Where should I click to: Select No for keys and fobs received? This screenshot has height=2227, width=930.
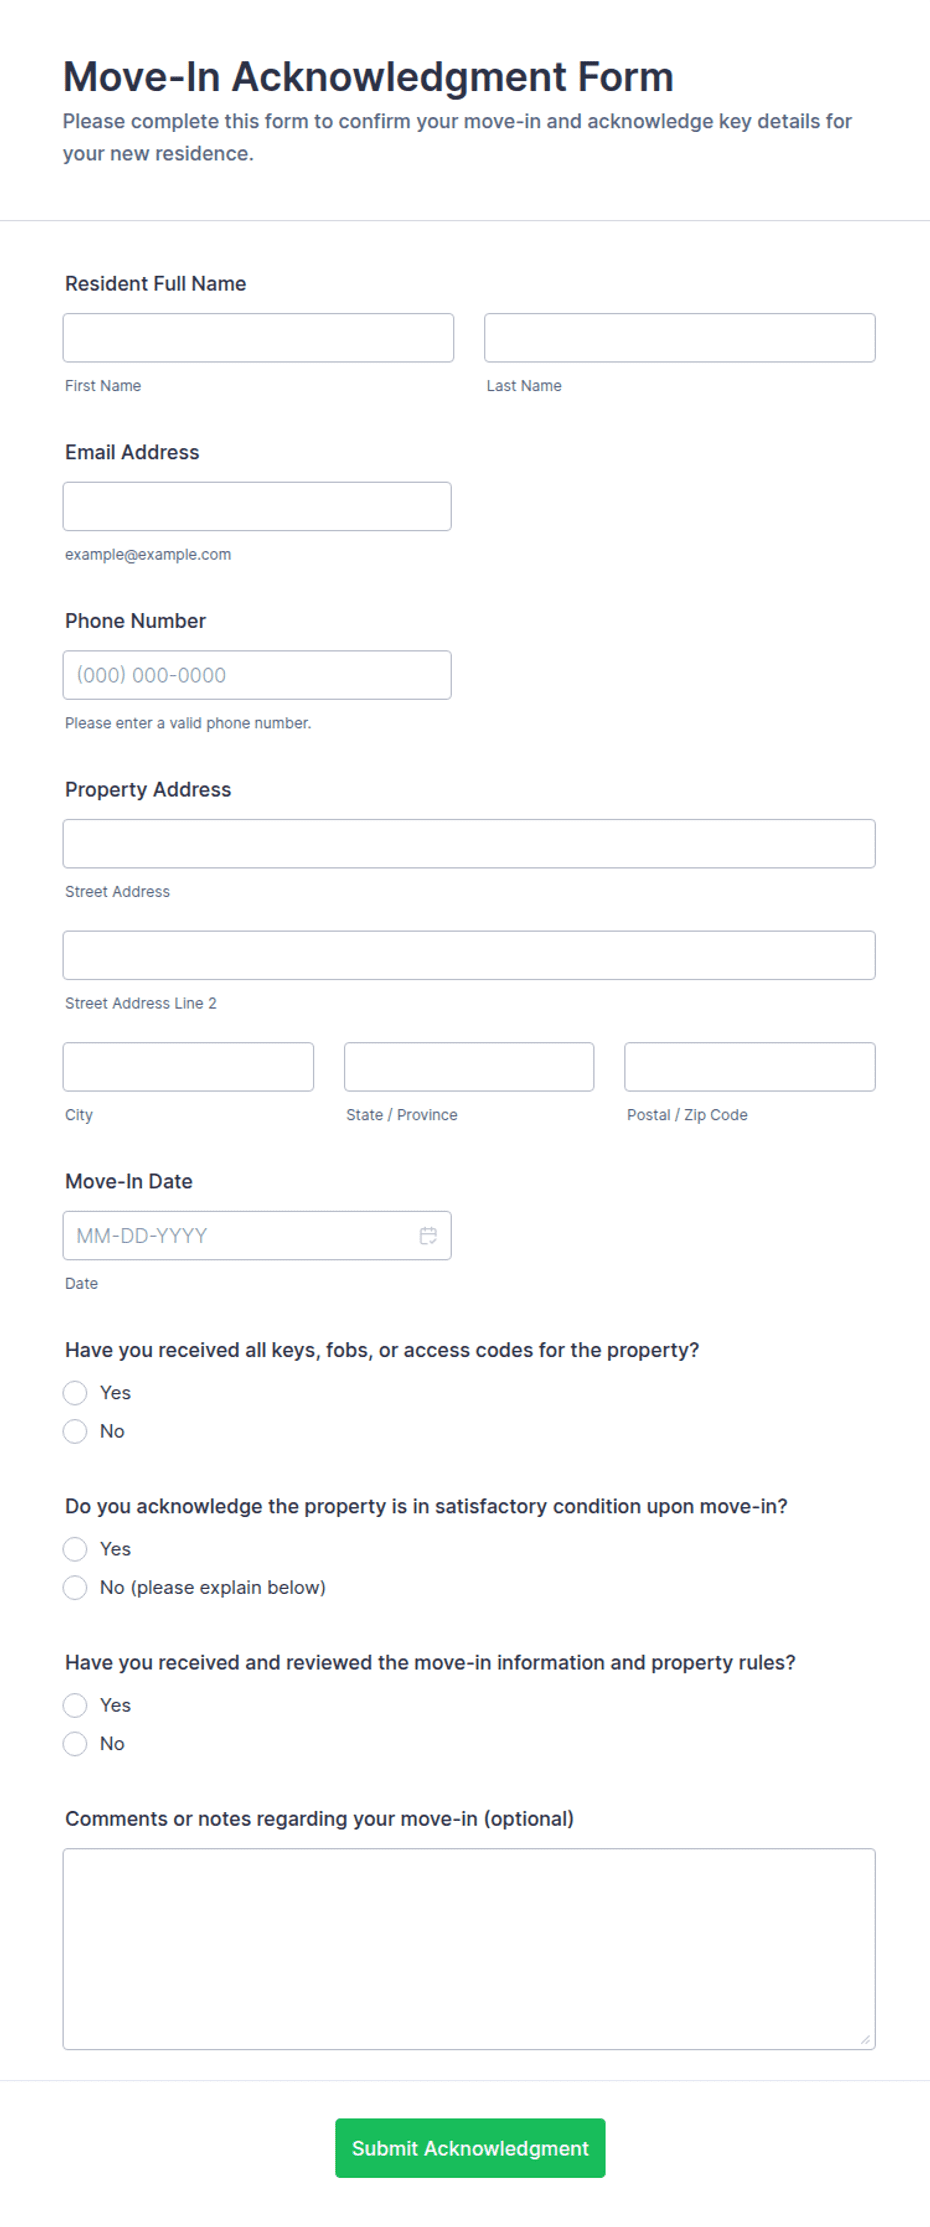click(75, 1431)
